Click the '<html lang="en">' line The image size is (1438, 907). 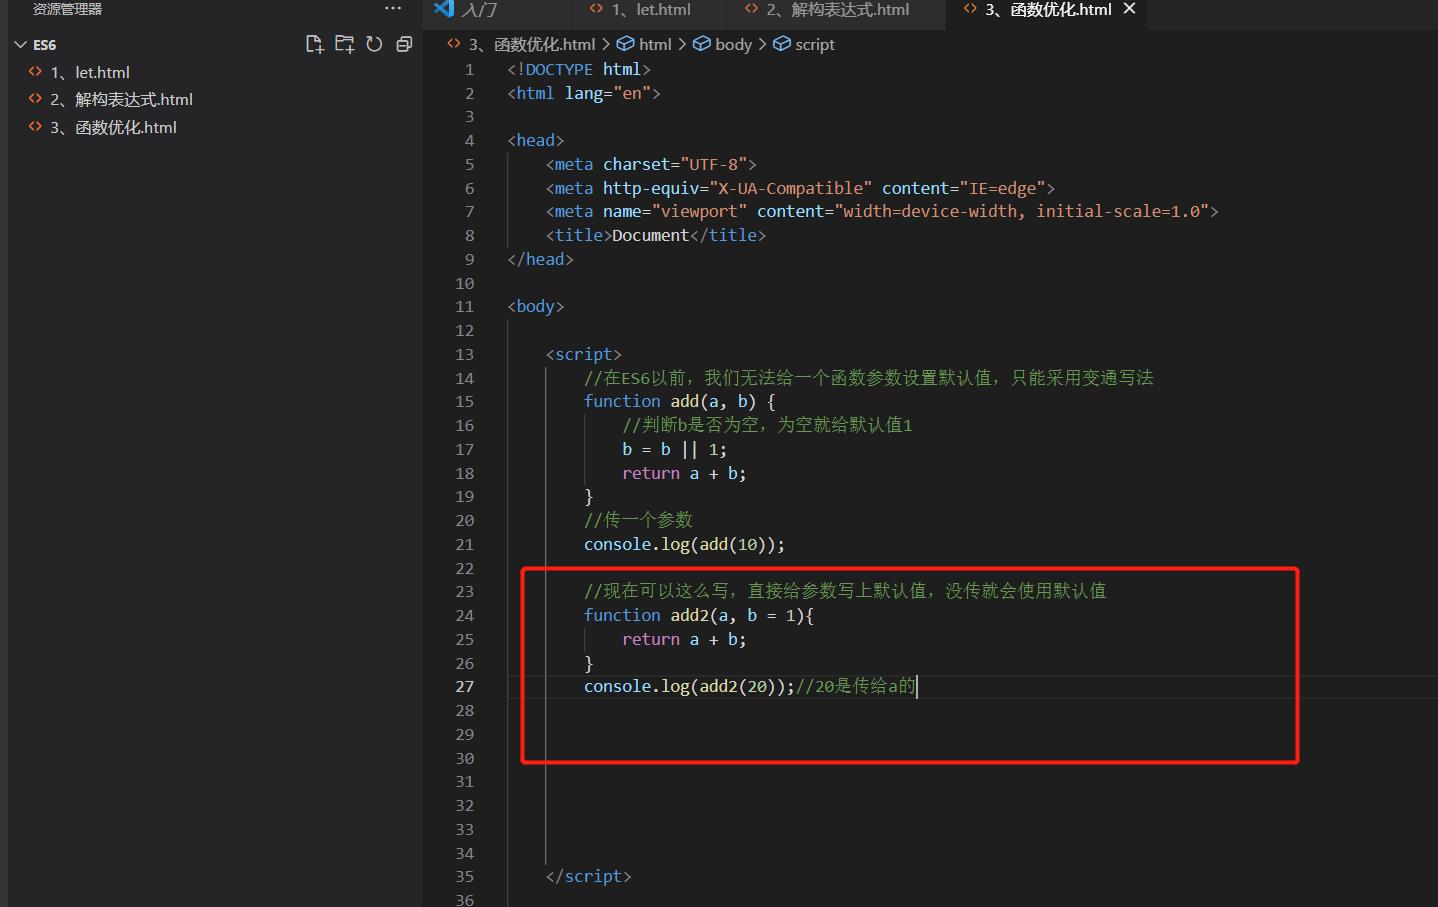(x=584, y=93)
